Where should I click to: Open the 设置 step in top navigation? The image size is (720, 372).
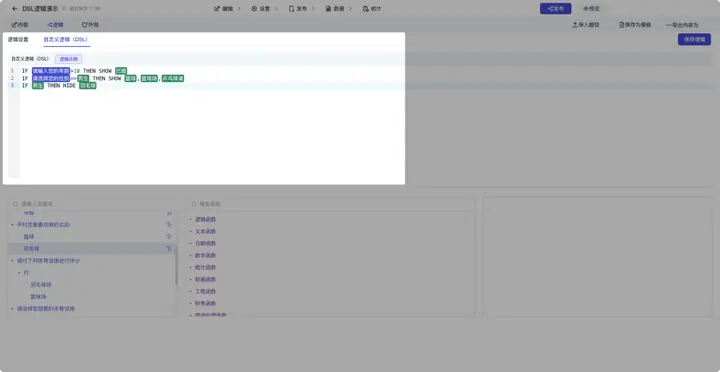261,9
